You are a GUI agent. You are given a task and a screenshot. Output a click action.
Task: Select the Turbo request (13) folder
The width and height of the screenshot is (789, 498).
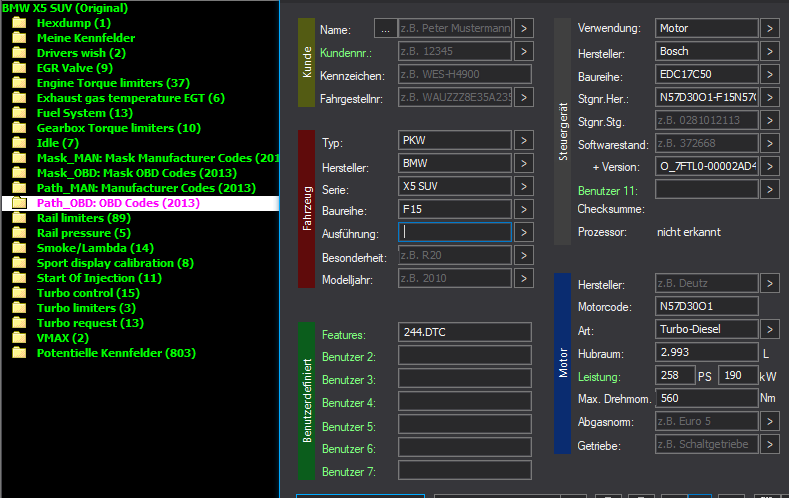[x=90, y=323]
